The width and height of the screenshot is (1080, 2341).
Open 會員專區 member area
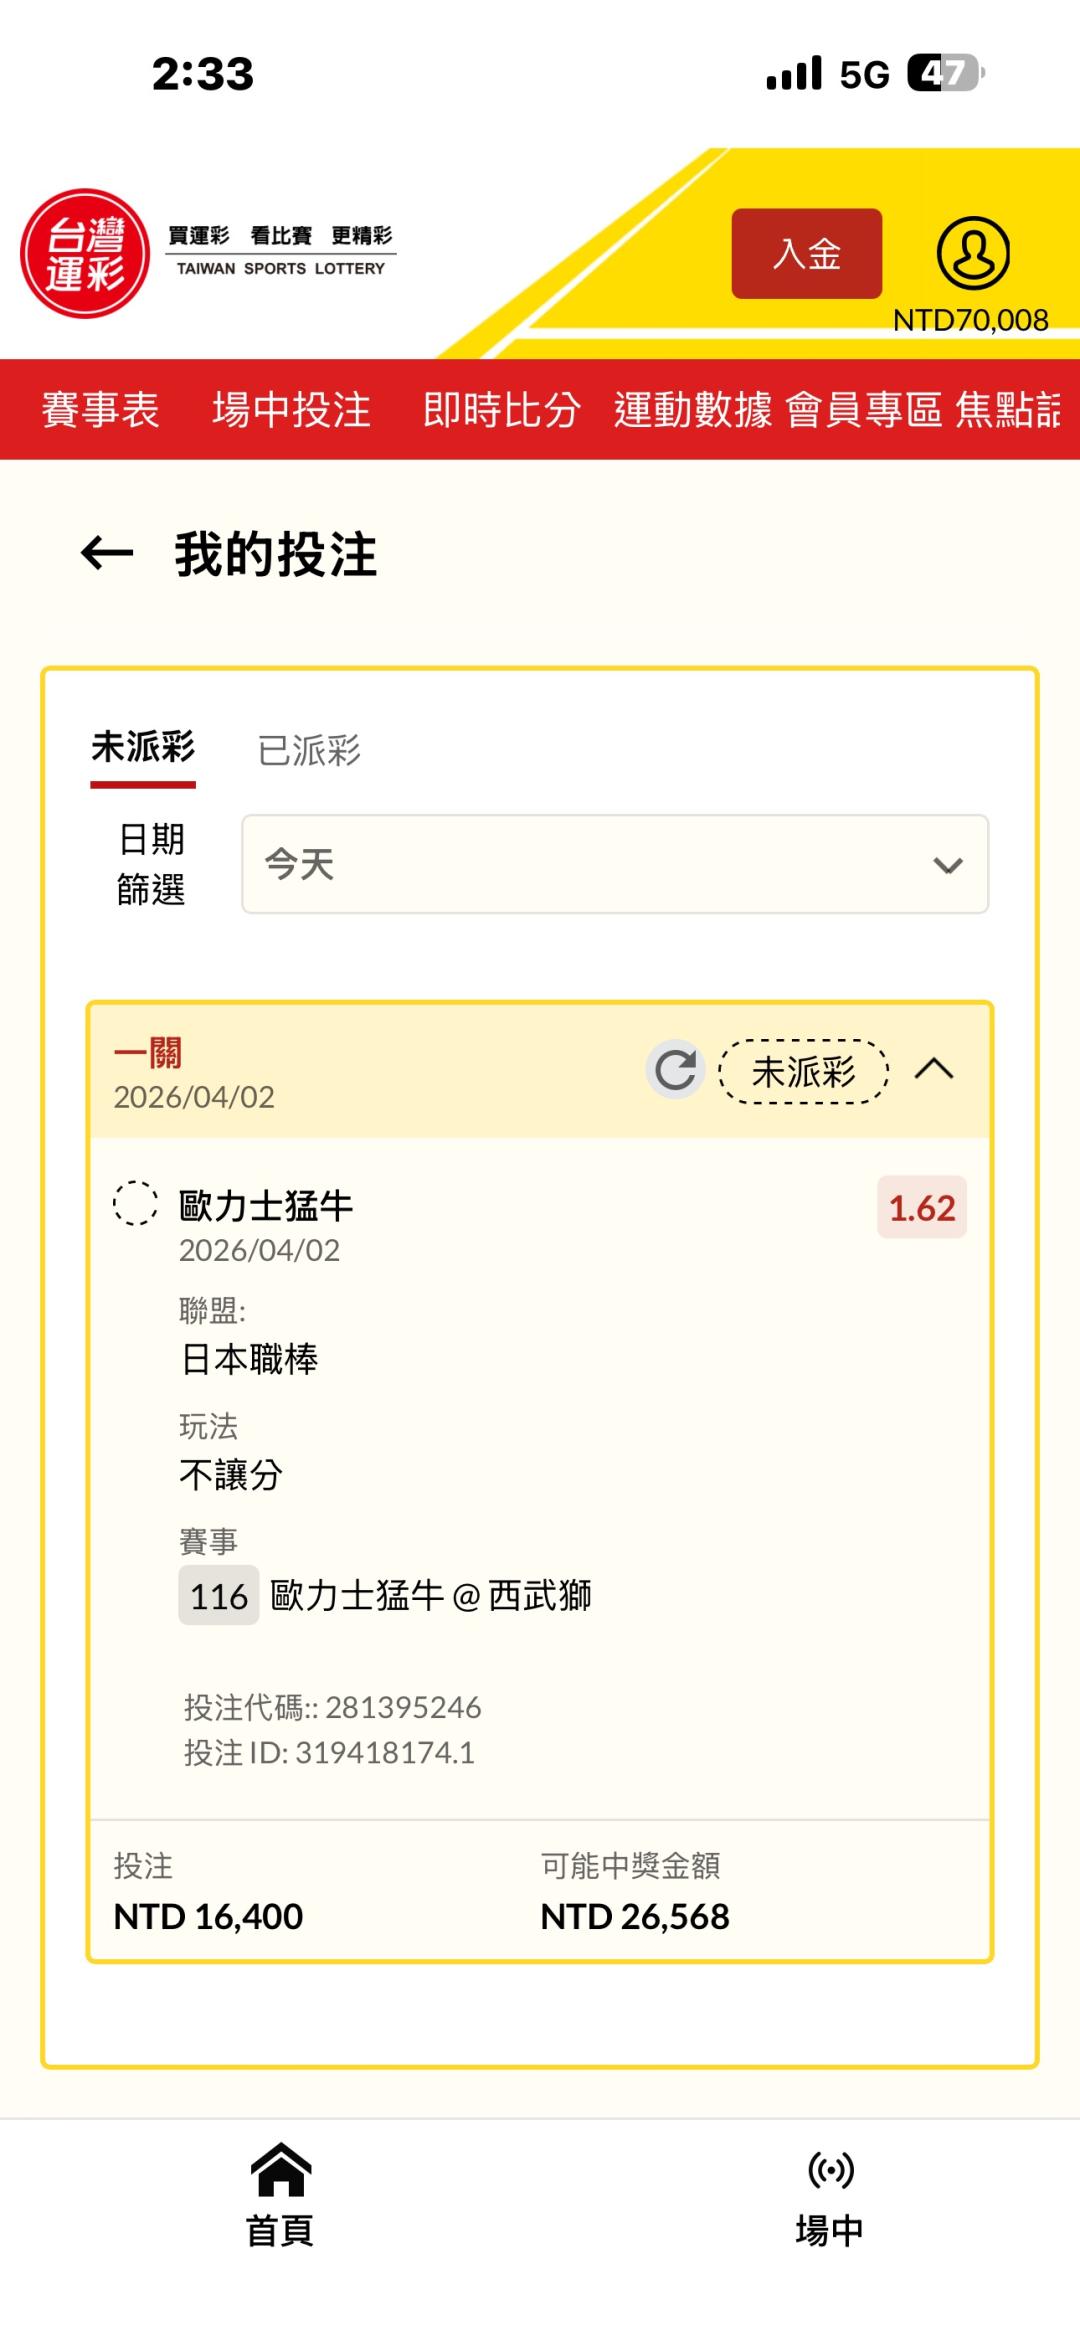coord(864,410)
